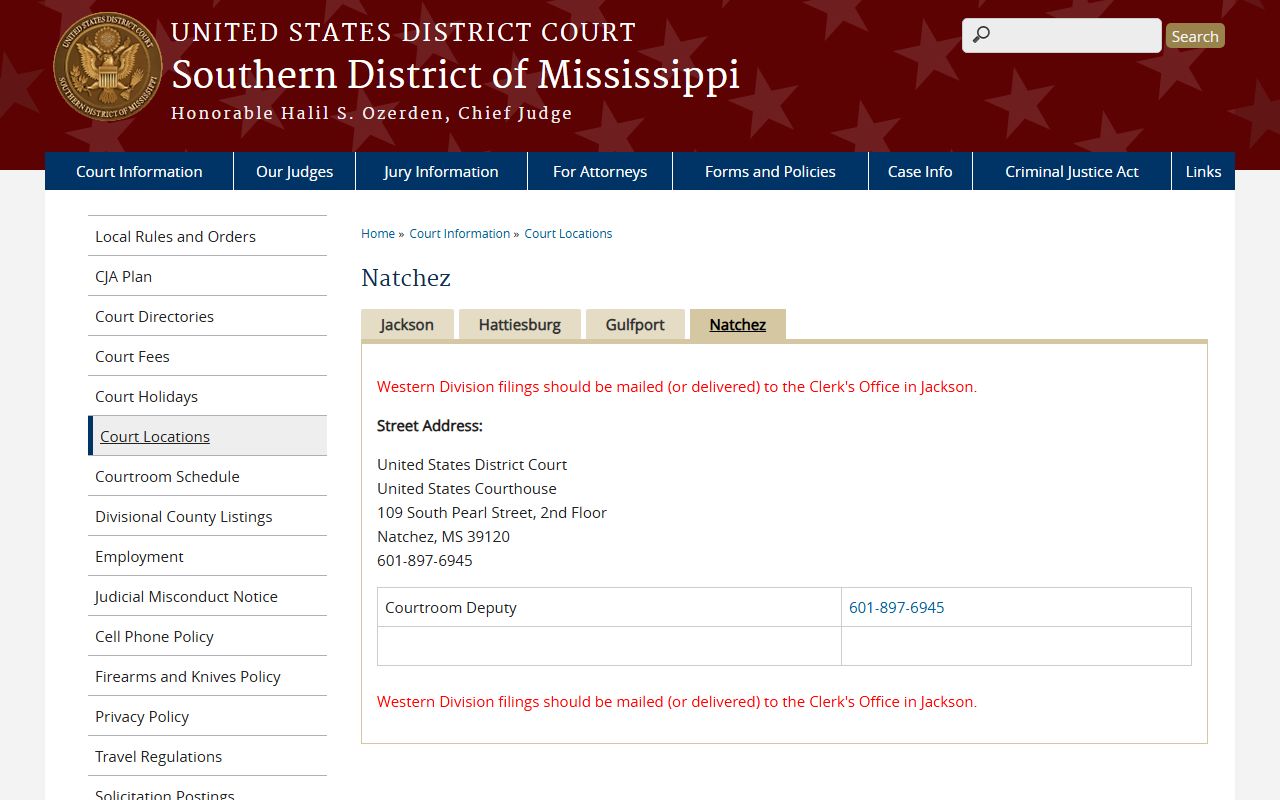Click the magnifier icon in search box
Viewport: 1280px width, 800px height.
981,35
